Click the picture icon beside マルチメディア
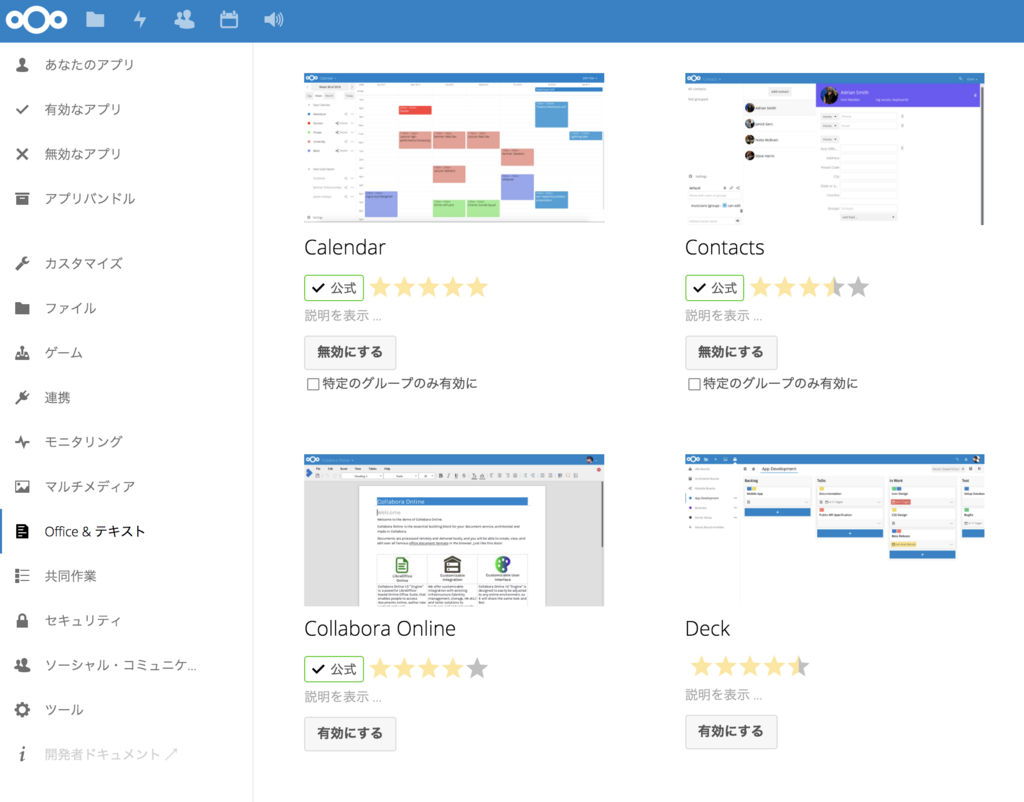This screenshot has width=1024, height=802. click(x=22, y=487)
